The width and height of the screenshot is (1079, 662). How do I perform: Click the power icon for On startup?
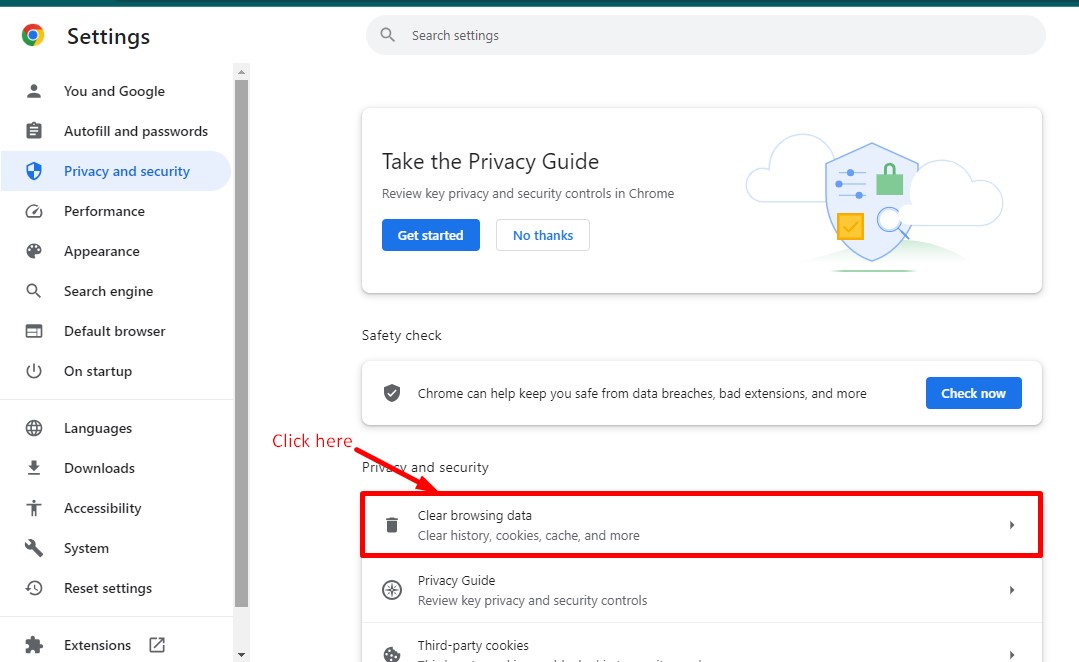point(34,371)
